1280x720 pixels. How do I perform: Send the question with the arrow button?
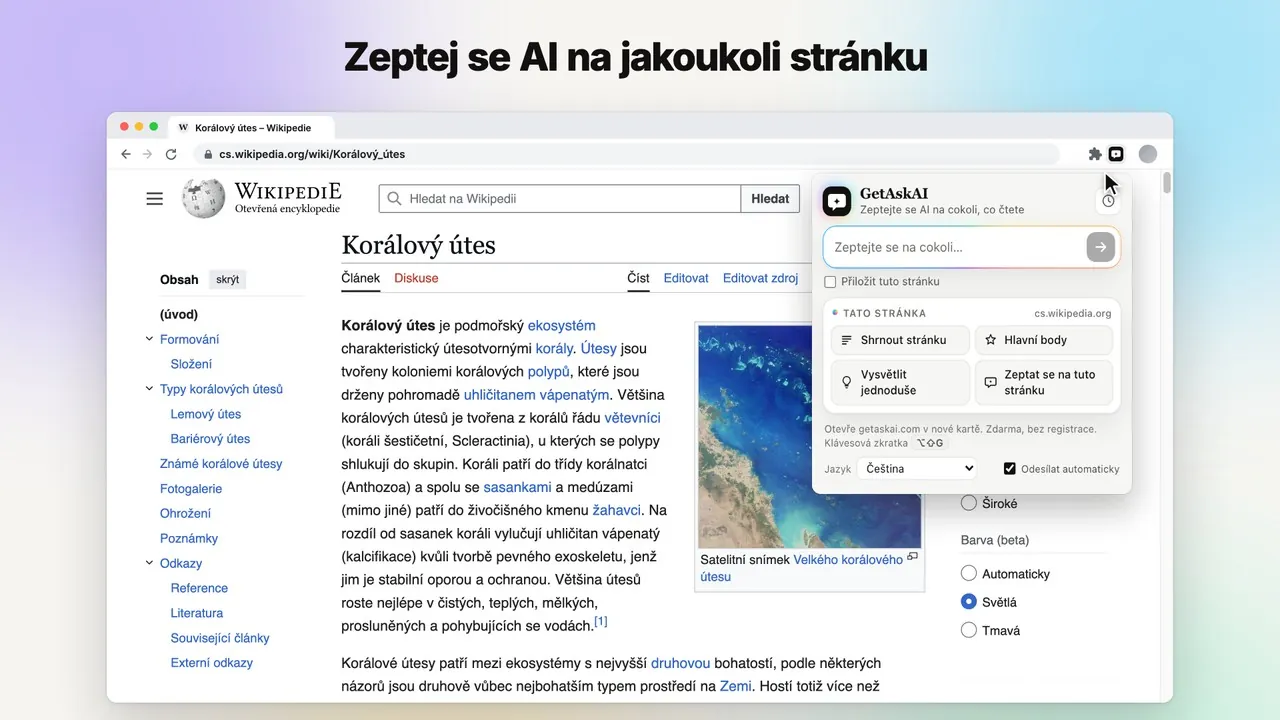click(x=1101, y=247)
